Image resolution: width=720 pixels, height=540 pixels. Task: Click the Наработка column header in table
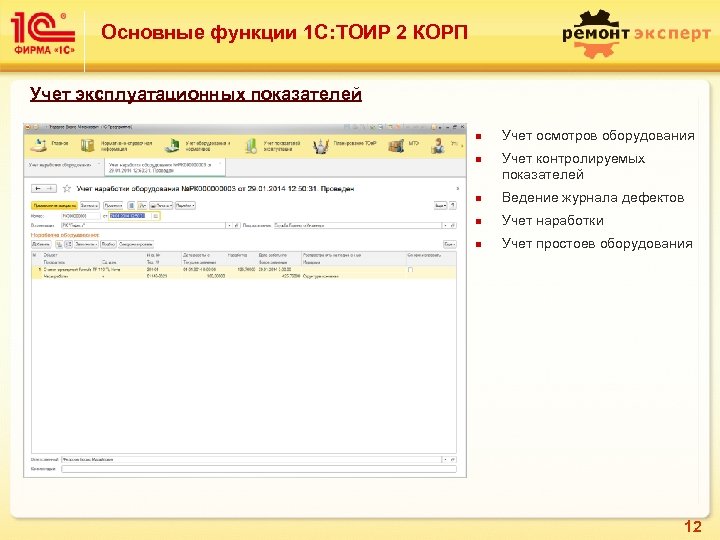click(x=237, y=254)
